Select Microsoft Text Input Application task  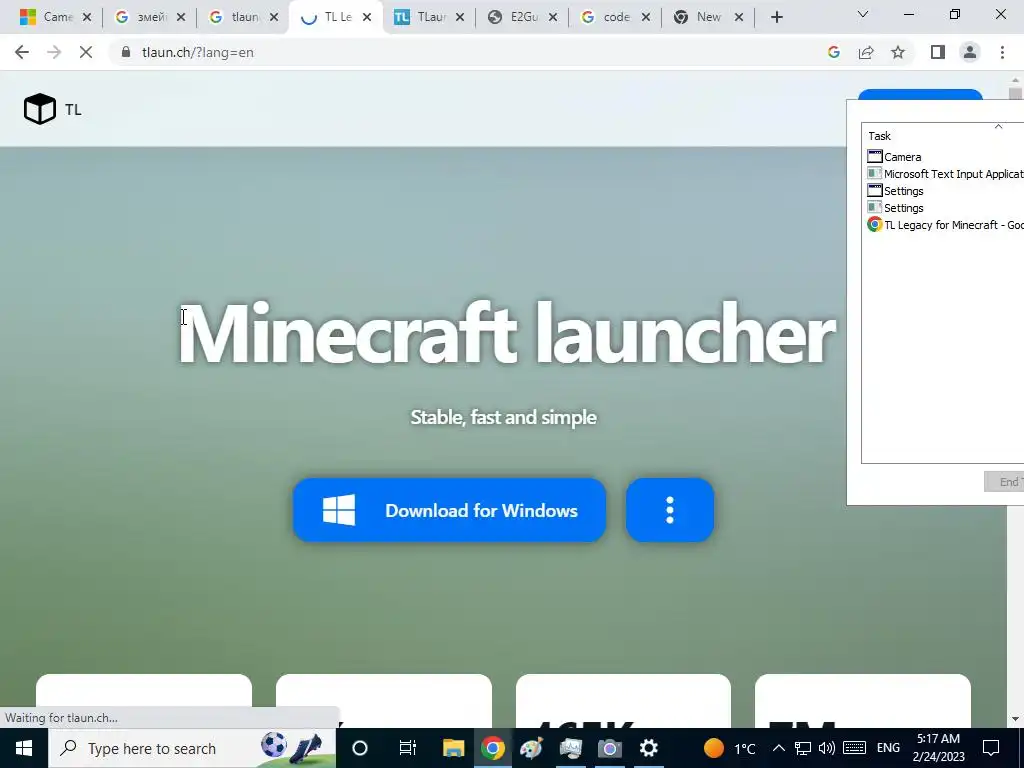click(x=944, y=174)
